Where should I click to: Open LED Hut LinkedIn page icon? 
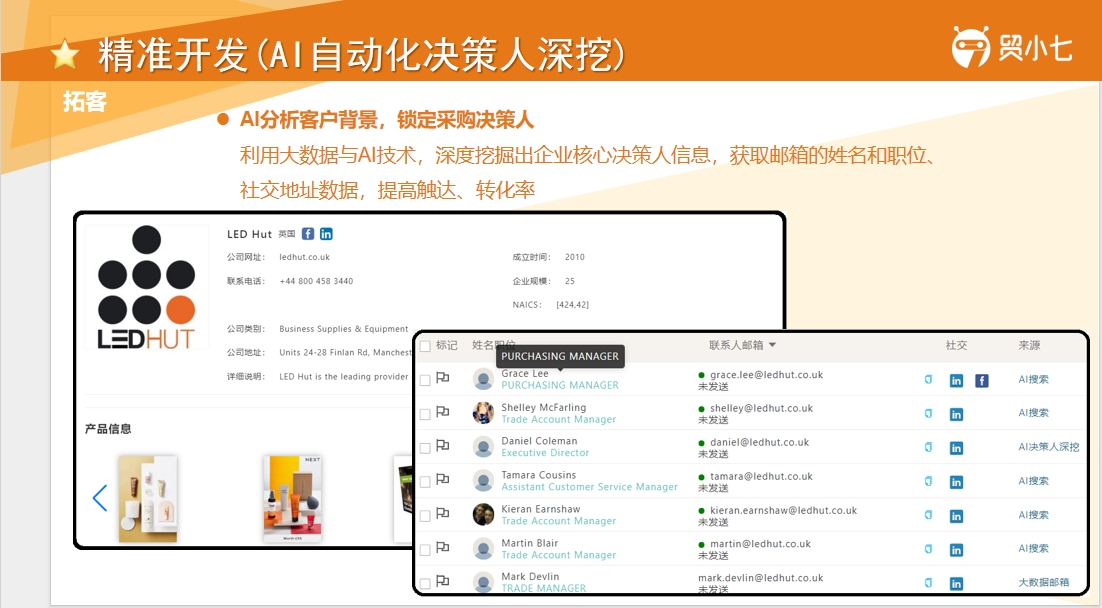326,234
